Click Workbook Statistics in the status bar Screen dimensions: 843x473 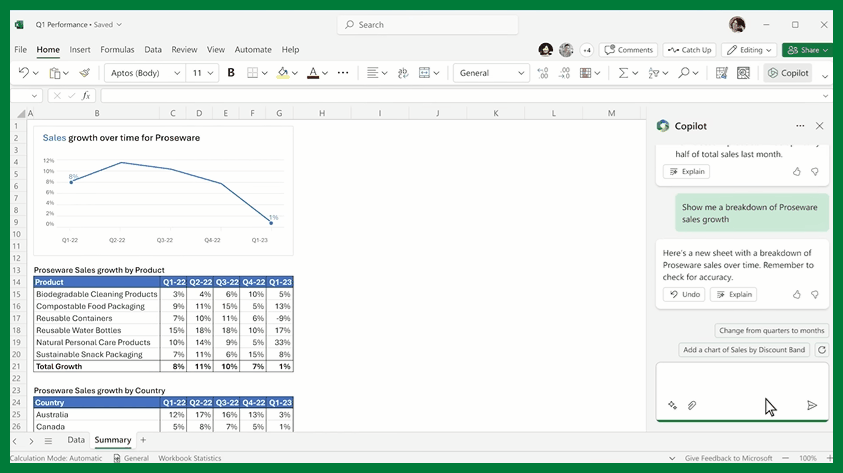click(189, 458)
